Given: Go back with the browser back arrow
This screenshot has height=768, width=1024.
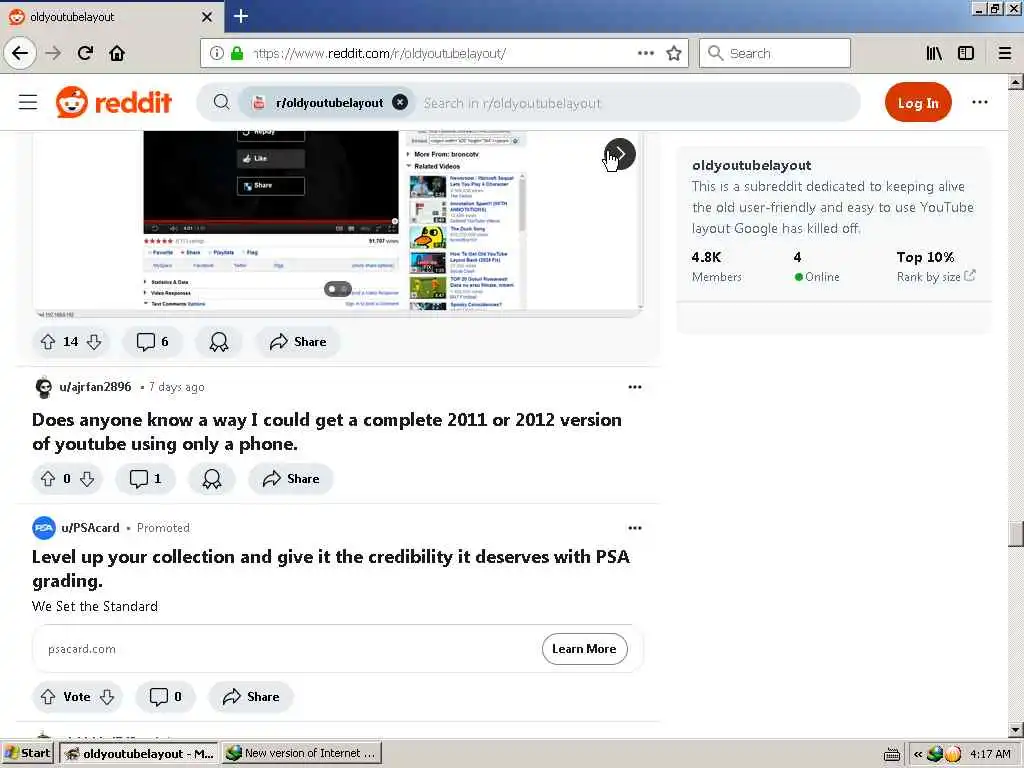Looking at the screenshot, I should point(20,53).
